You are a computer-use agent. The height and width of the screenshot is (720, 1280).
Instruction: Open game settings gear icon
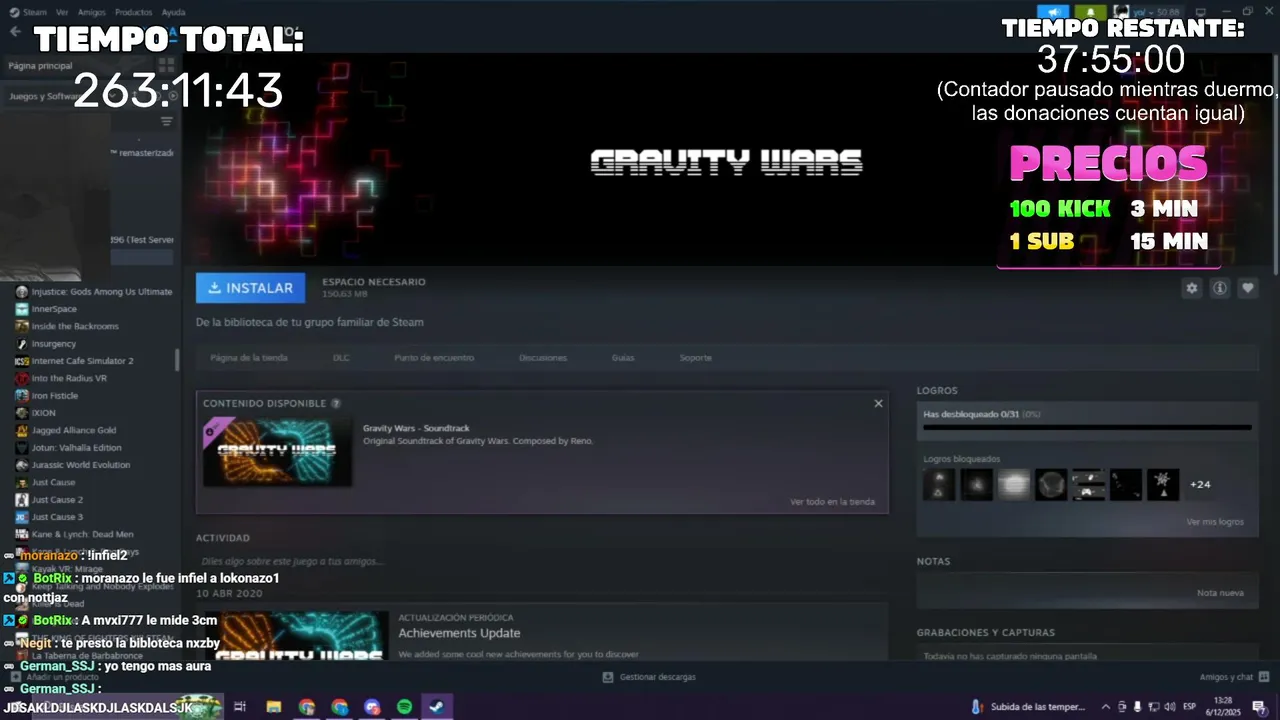coord(1191,288)
